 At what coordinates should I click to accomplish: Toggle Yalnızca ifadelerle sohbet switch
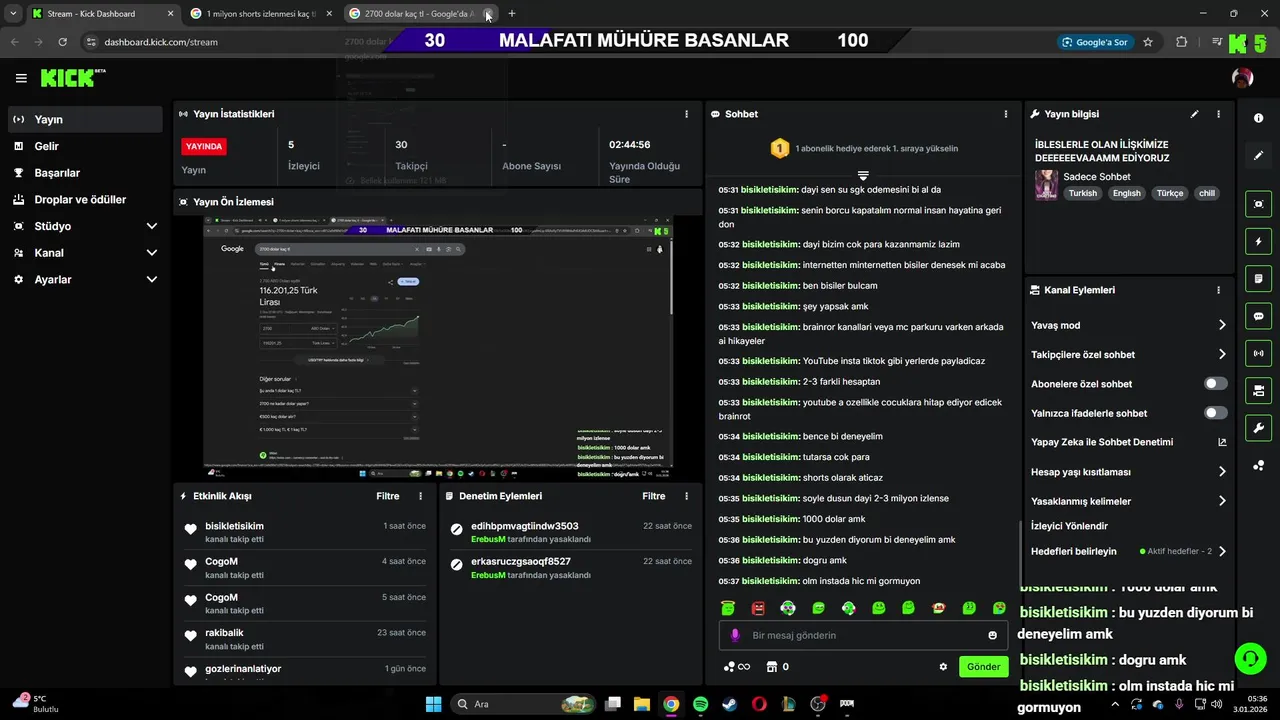(x=1215, y=413)
